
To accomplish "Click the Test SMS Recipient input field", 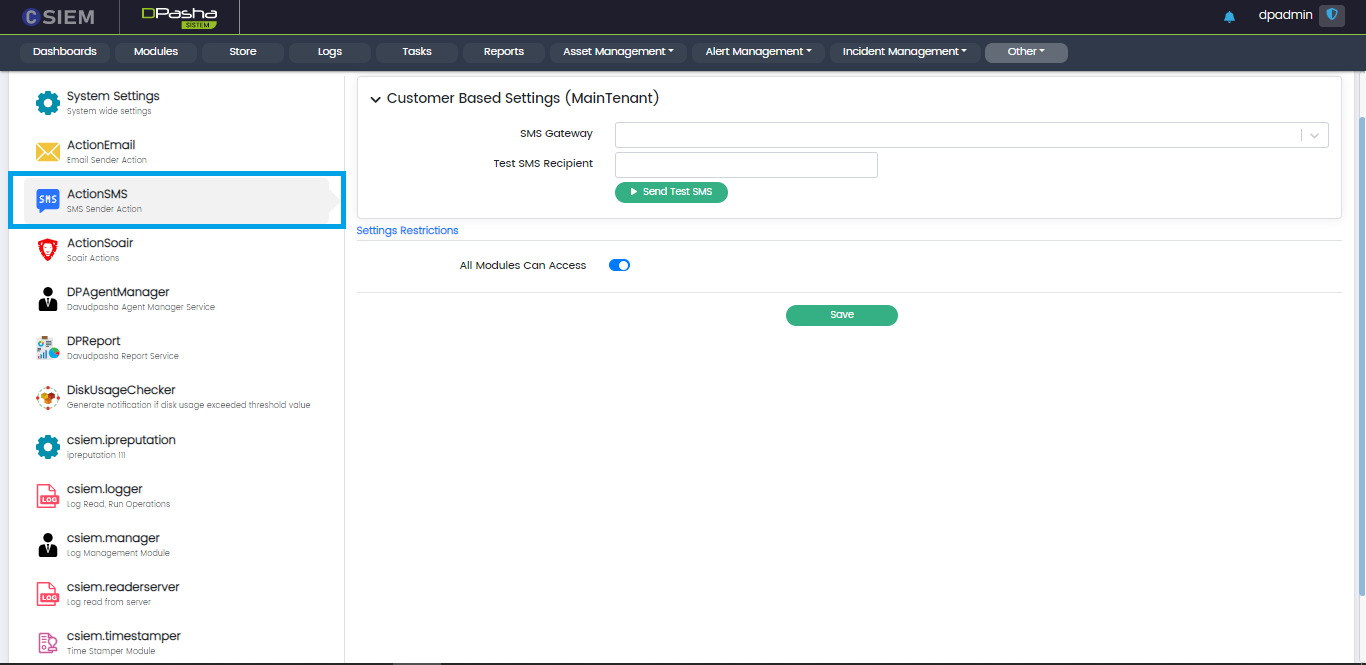I will pos(746,165).
